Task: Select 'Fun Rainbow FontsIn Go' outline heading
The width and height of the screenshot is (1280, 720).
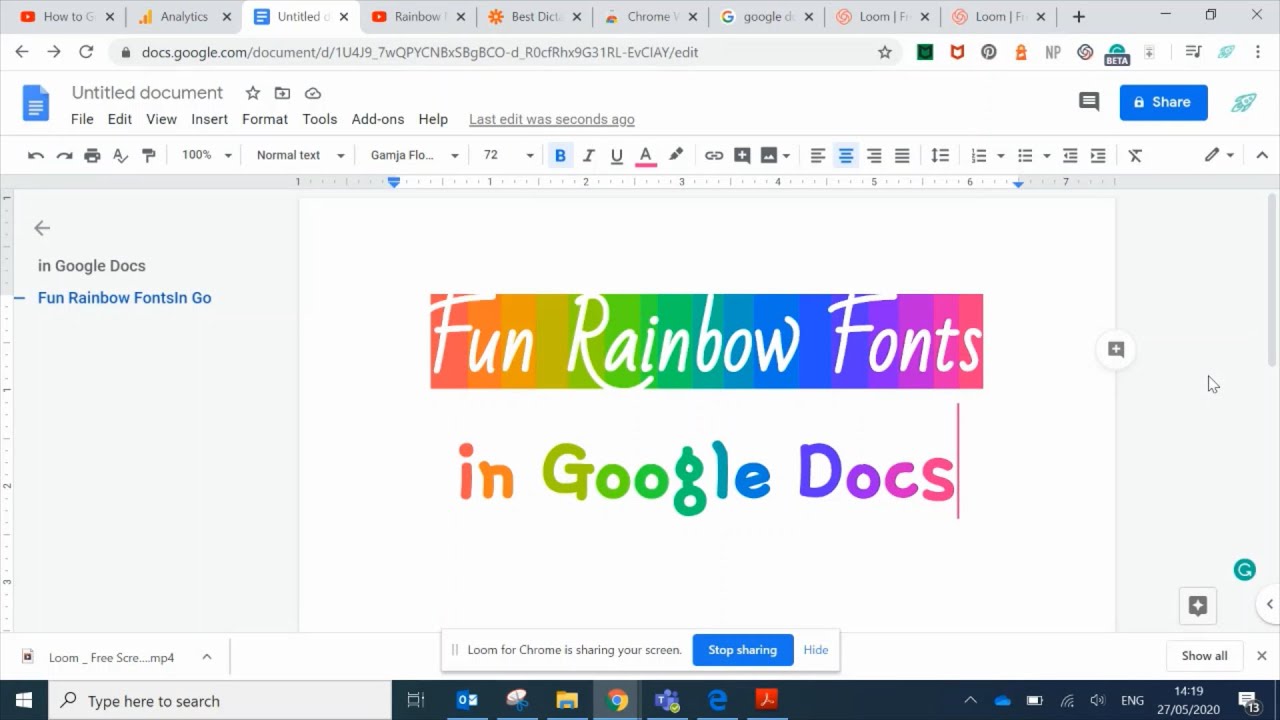Action: coord(124,298)
